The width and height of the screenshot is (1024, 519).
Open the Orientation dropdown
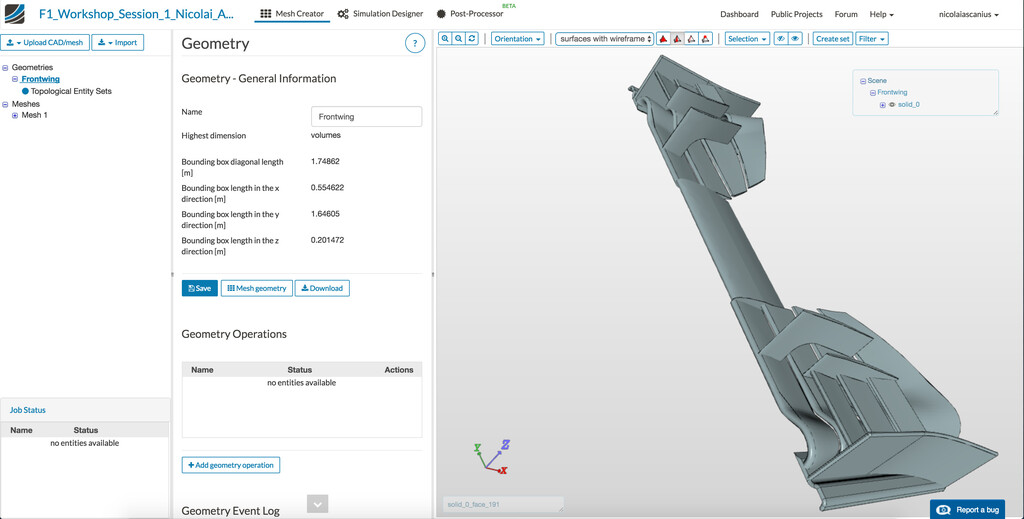point(518,39)
